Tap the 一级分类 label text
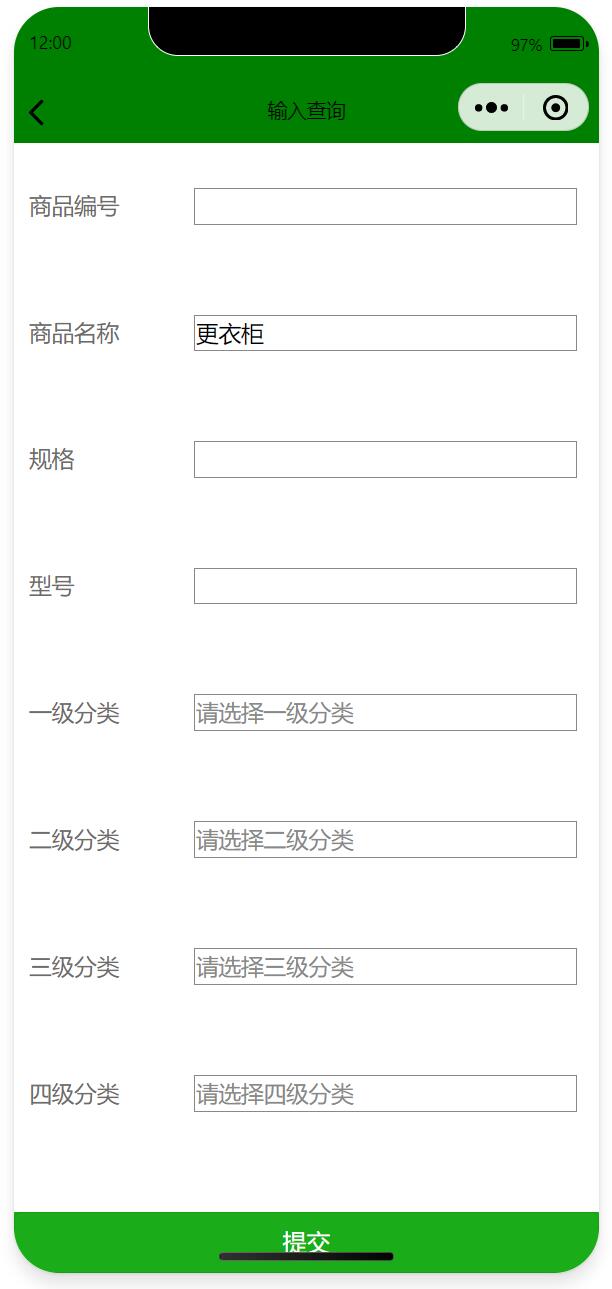This screenshot has width=612, height=1289. pyautogui.click(x=74, y=714)
